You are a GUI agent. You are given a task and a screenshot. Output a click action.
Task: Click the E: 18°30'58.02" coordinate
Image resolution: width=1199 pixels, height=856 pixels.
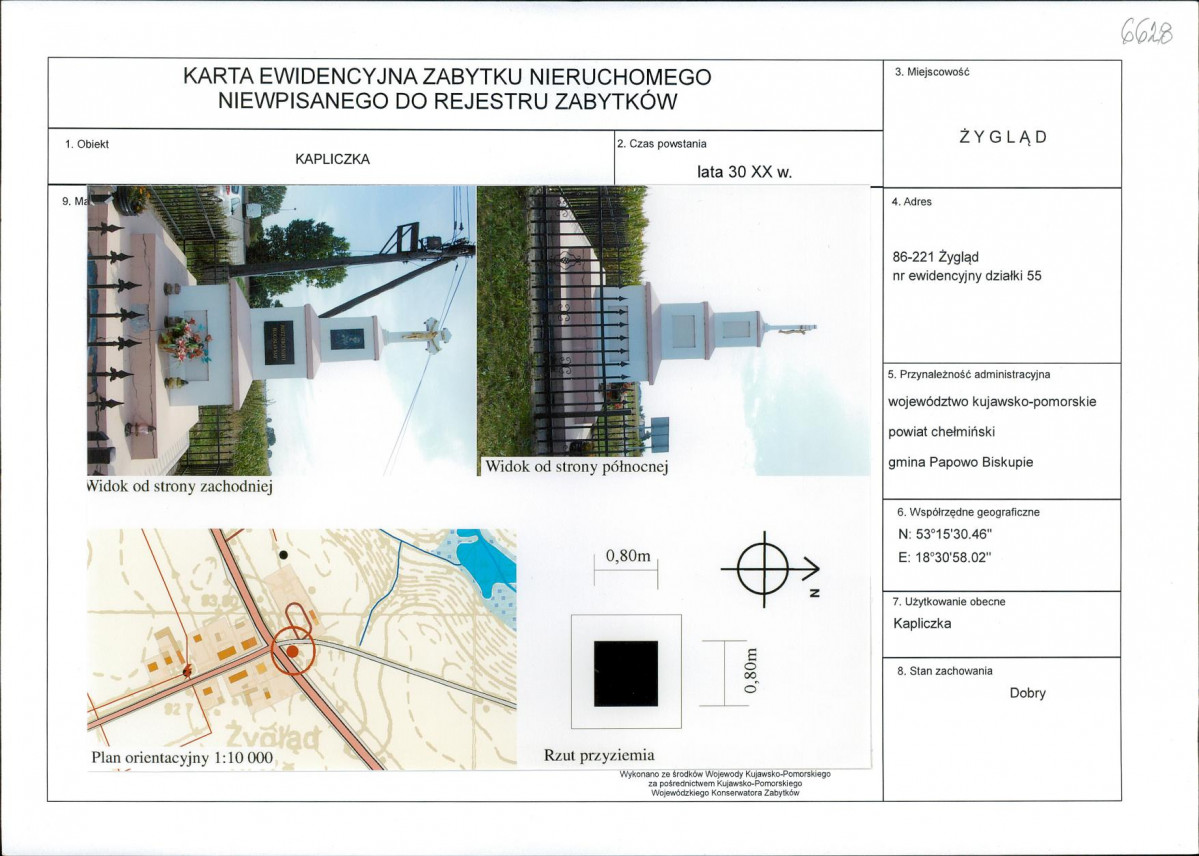pyautogui.click(x=944, y=558)
